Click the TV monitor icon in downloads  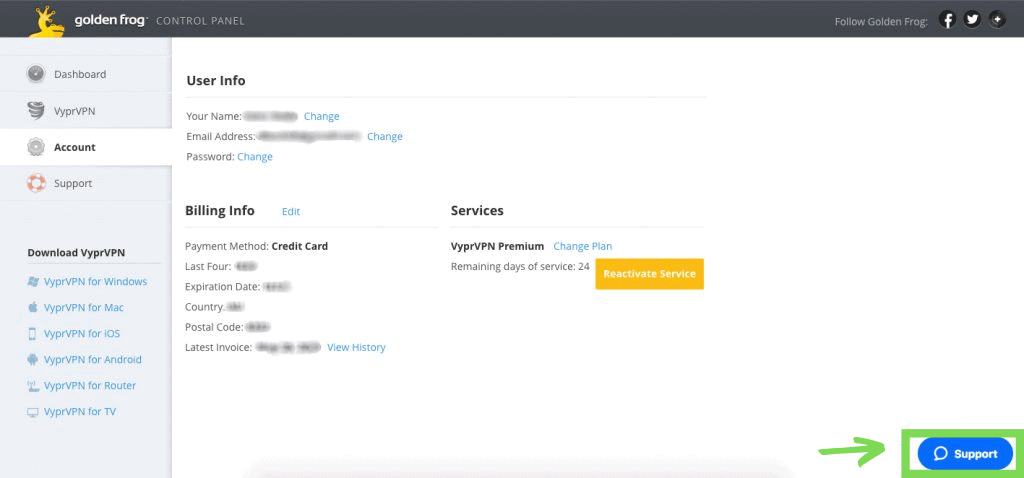point(33,412)
